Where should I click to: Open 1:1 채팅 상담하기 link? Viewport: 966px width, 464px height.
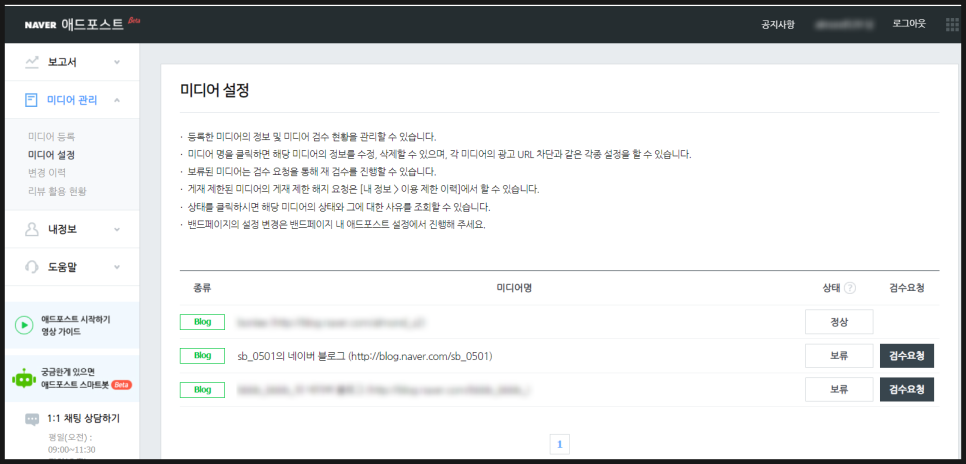[x=83, y=419]
